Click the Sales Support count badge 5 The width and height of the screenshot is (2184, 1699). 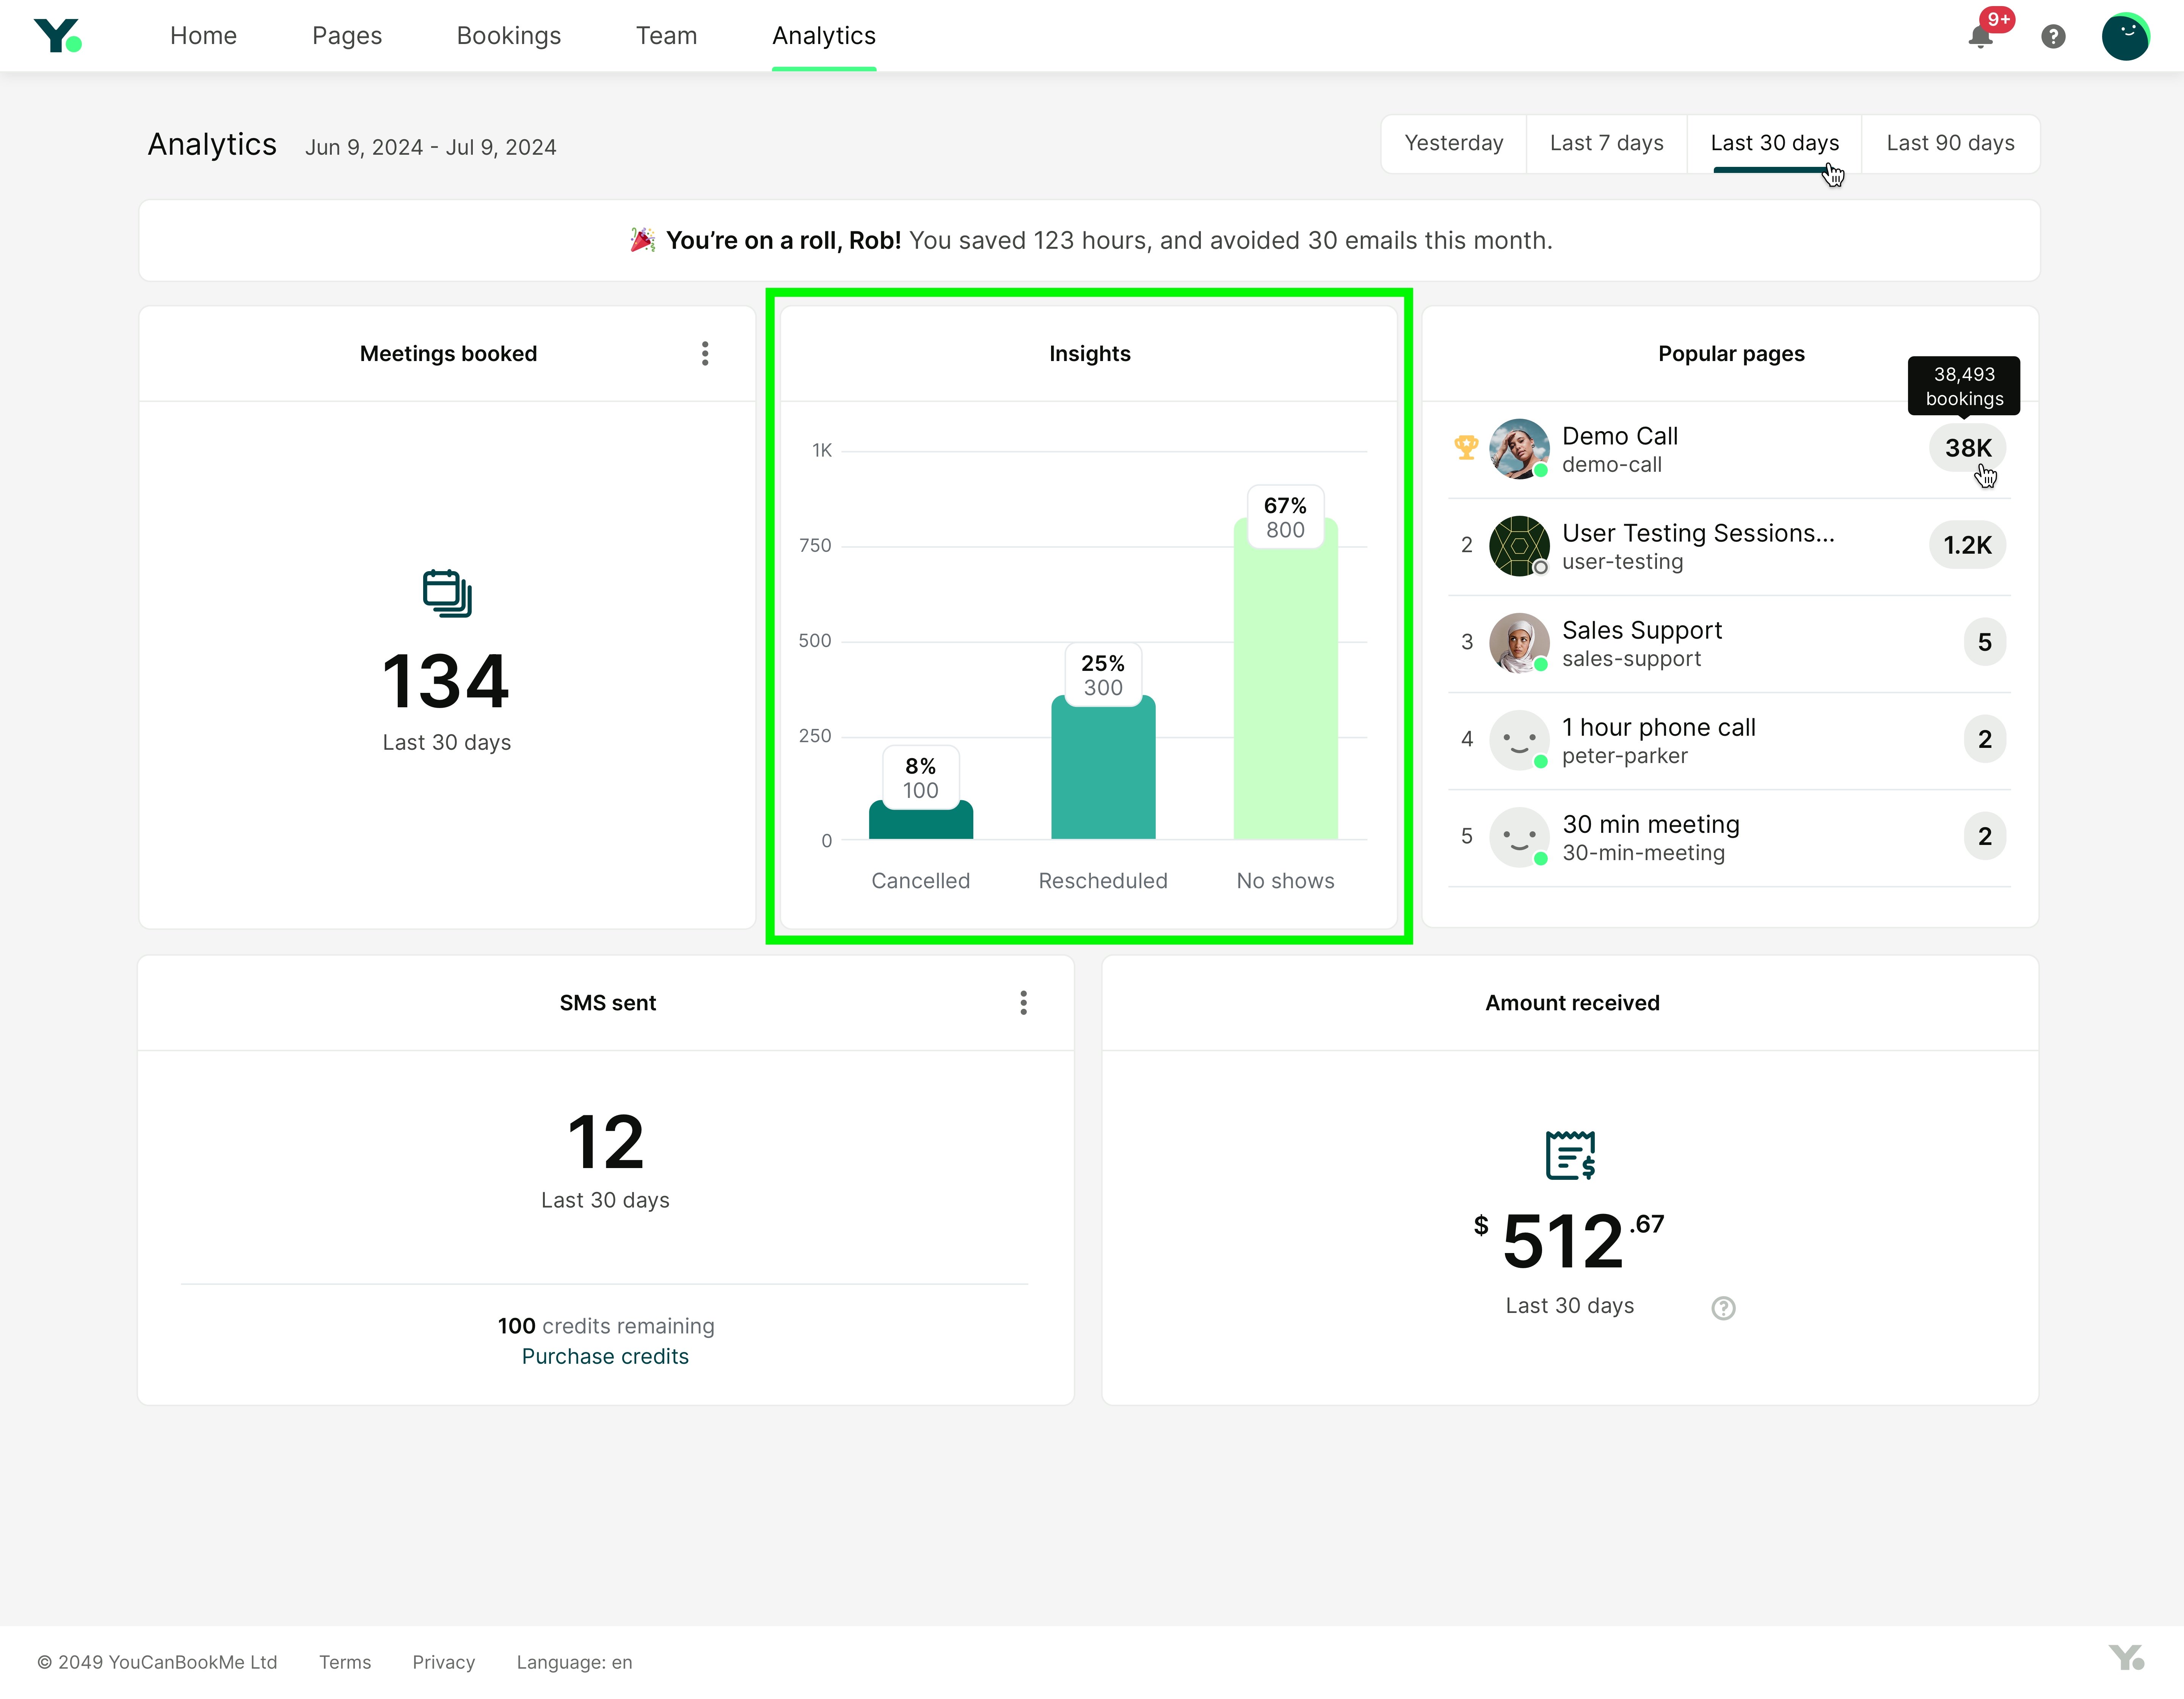(x=1984, y=642)
